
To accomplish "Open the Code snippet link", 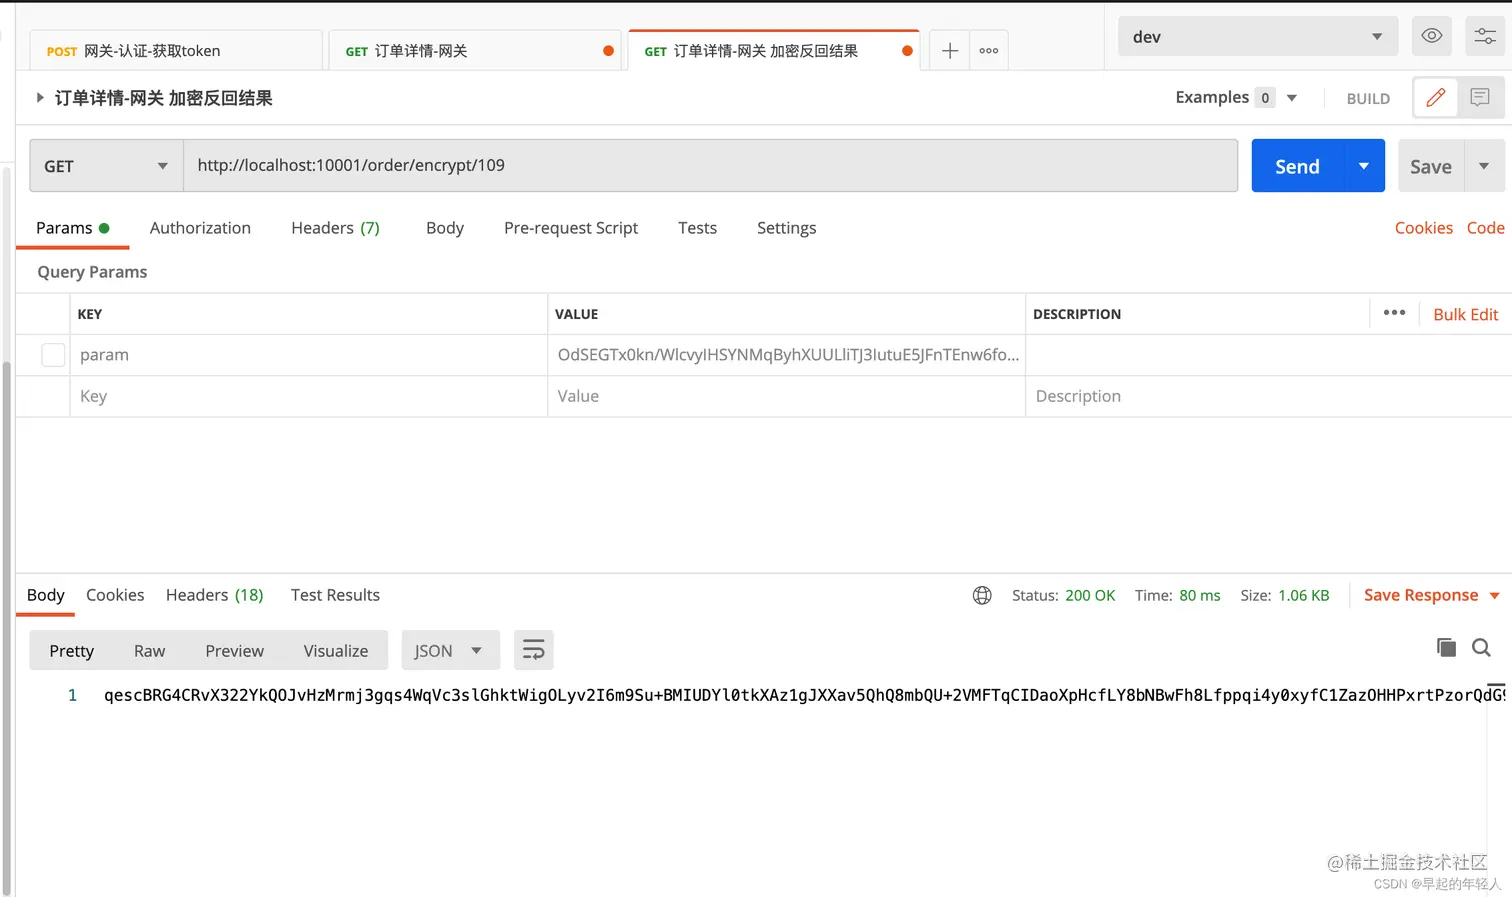I will 1485,228.
